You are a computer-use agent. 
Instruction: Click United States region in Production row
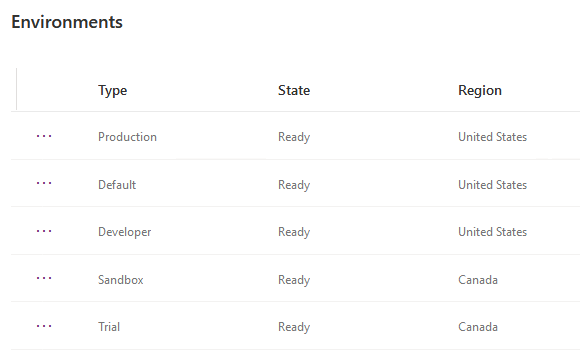(492, 137)
